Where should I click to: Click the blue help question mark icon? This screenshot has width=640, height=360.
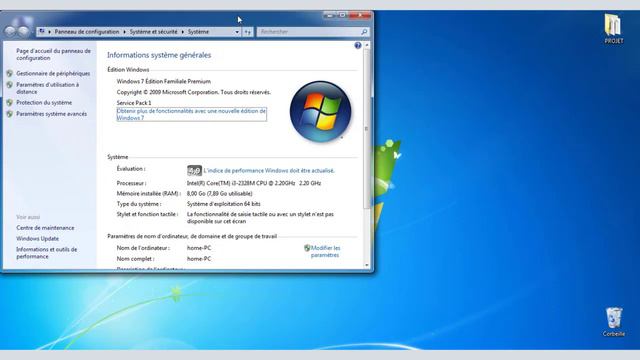coord(358,45)
